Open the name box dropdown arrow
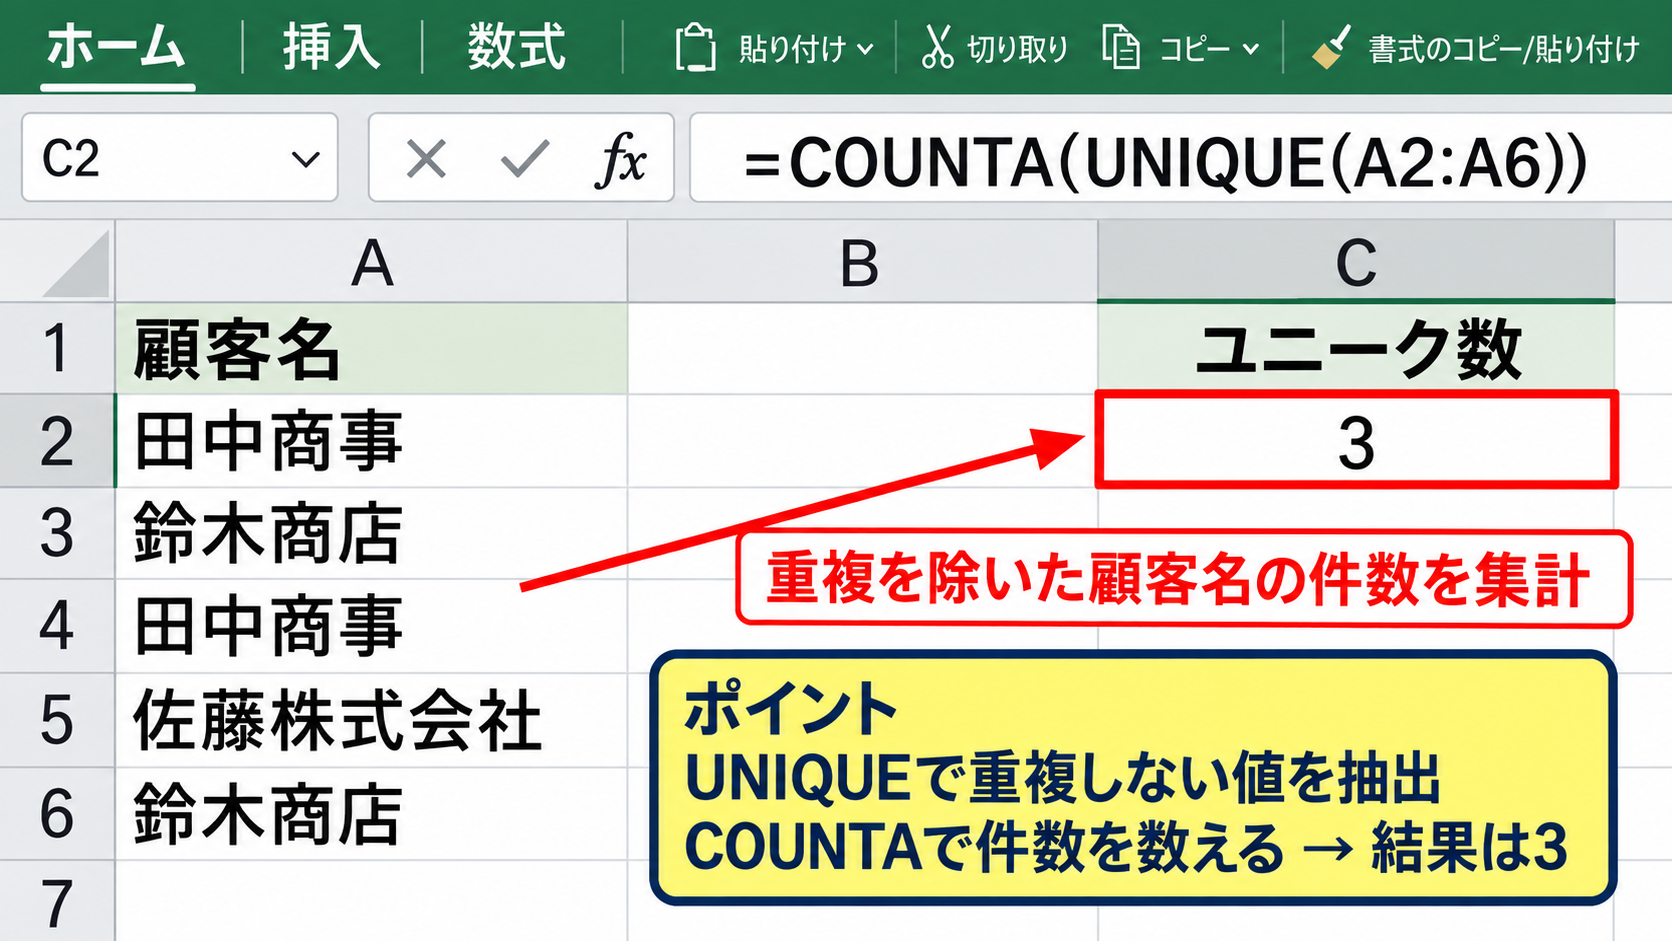The width and height of the screenshot is (1672, 941). 305,159
